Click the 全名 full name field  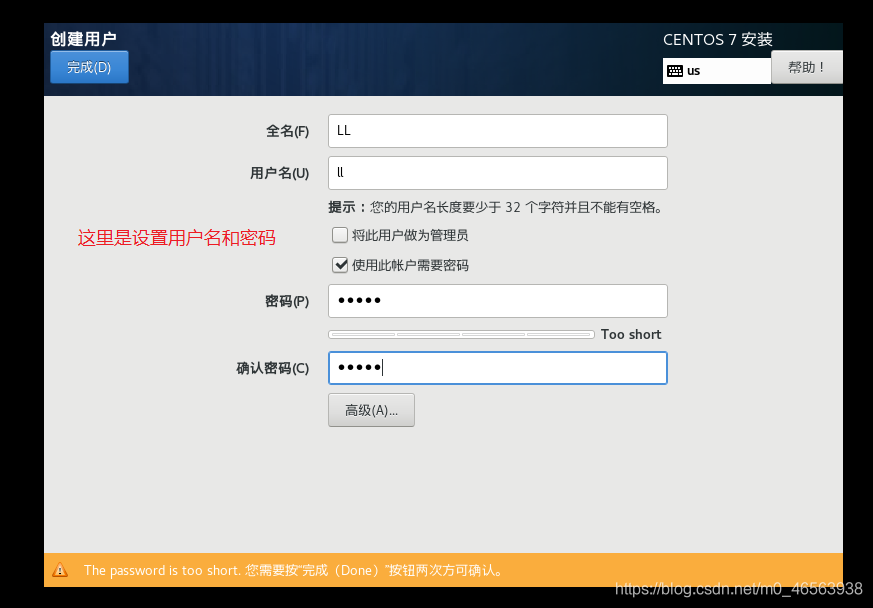(497, 131)
